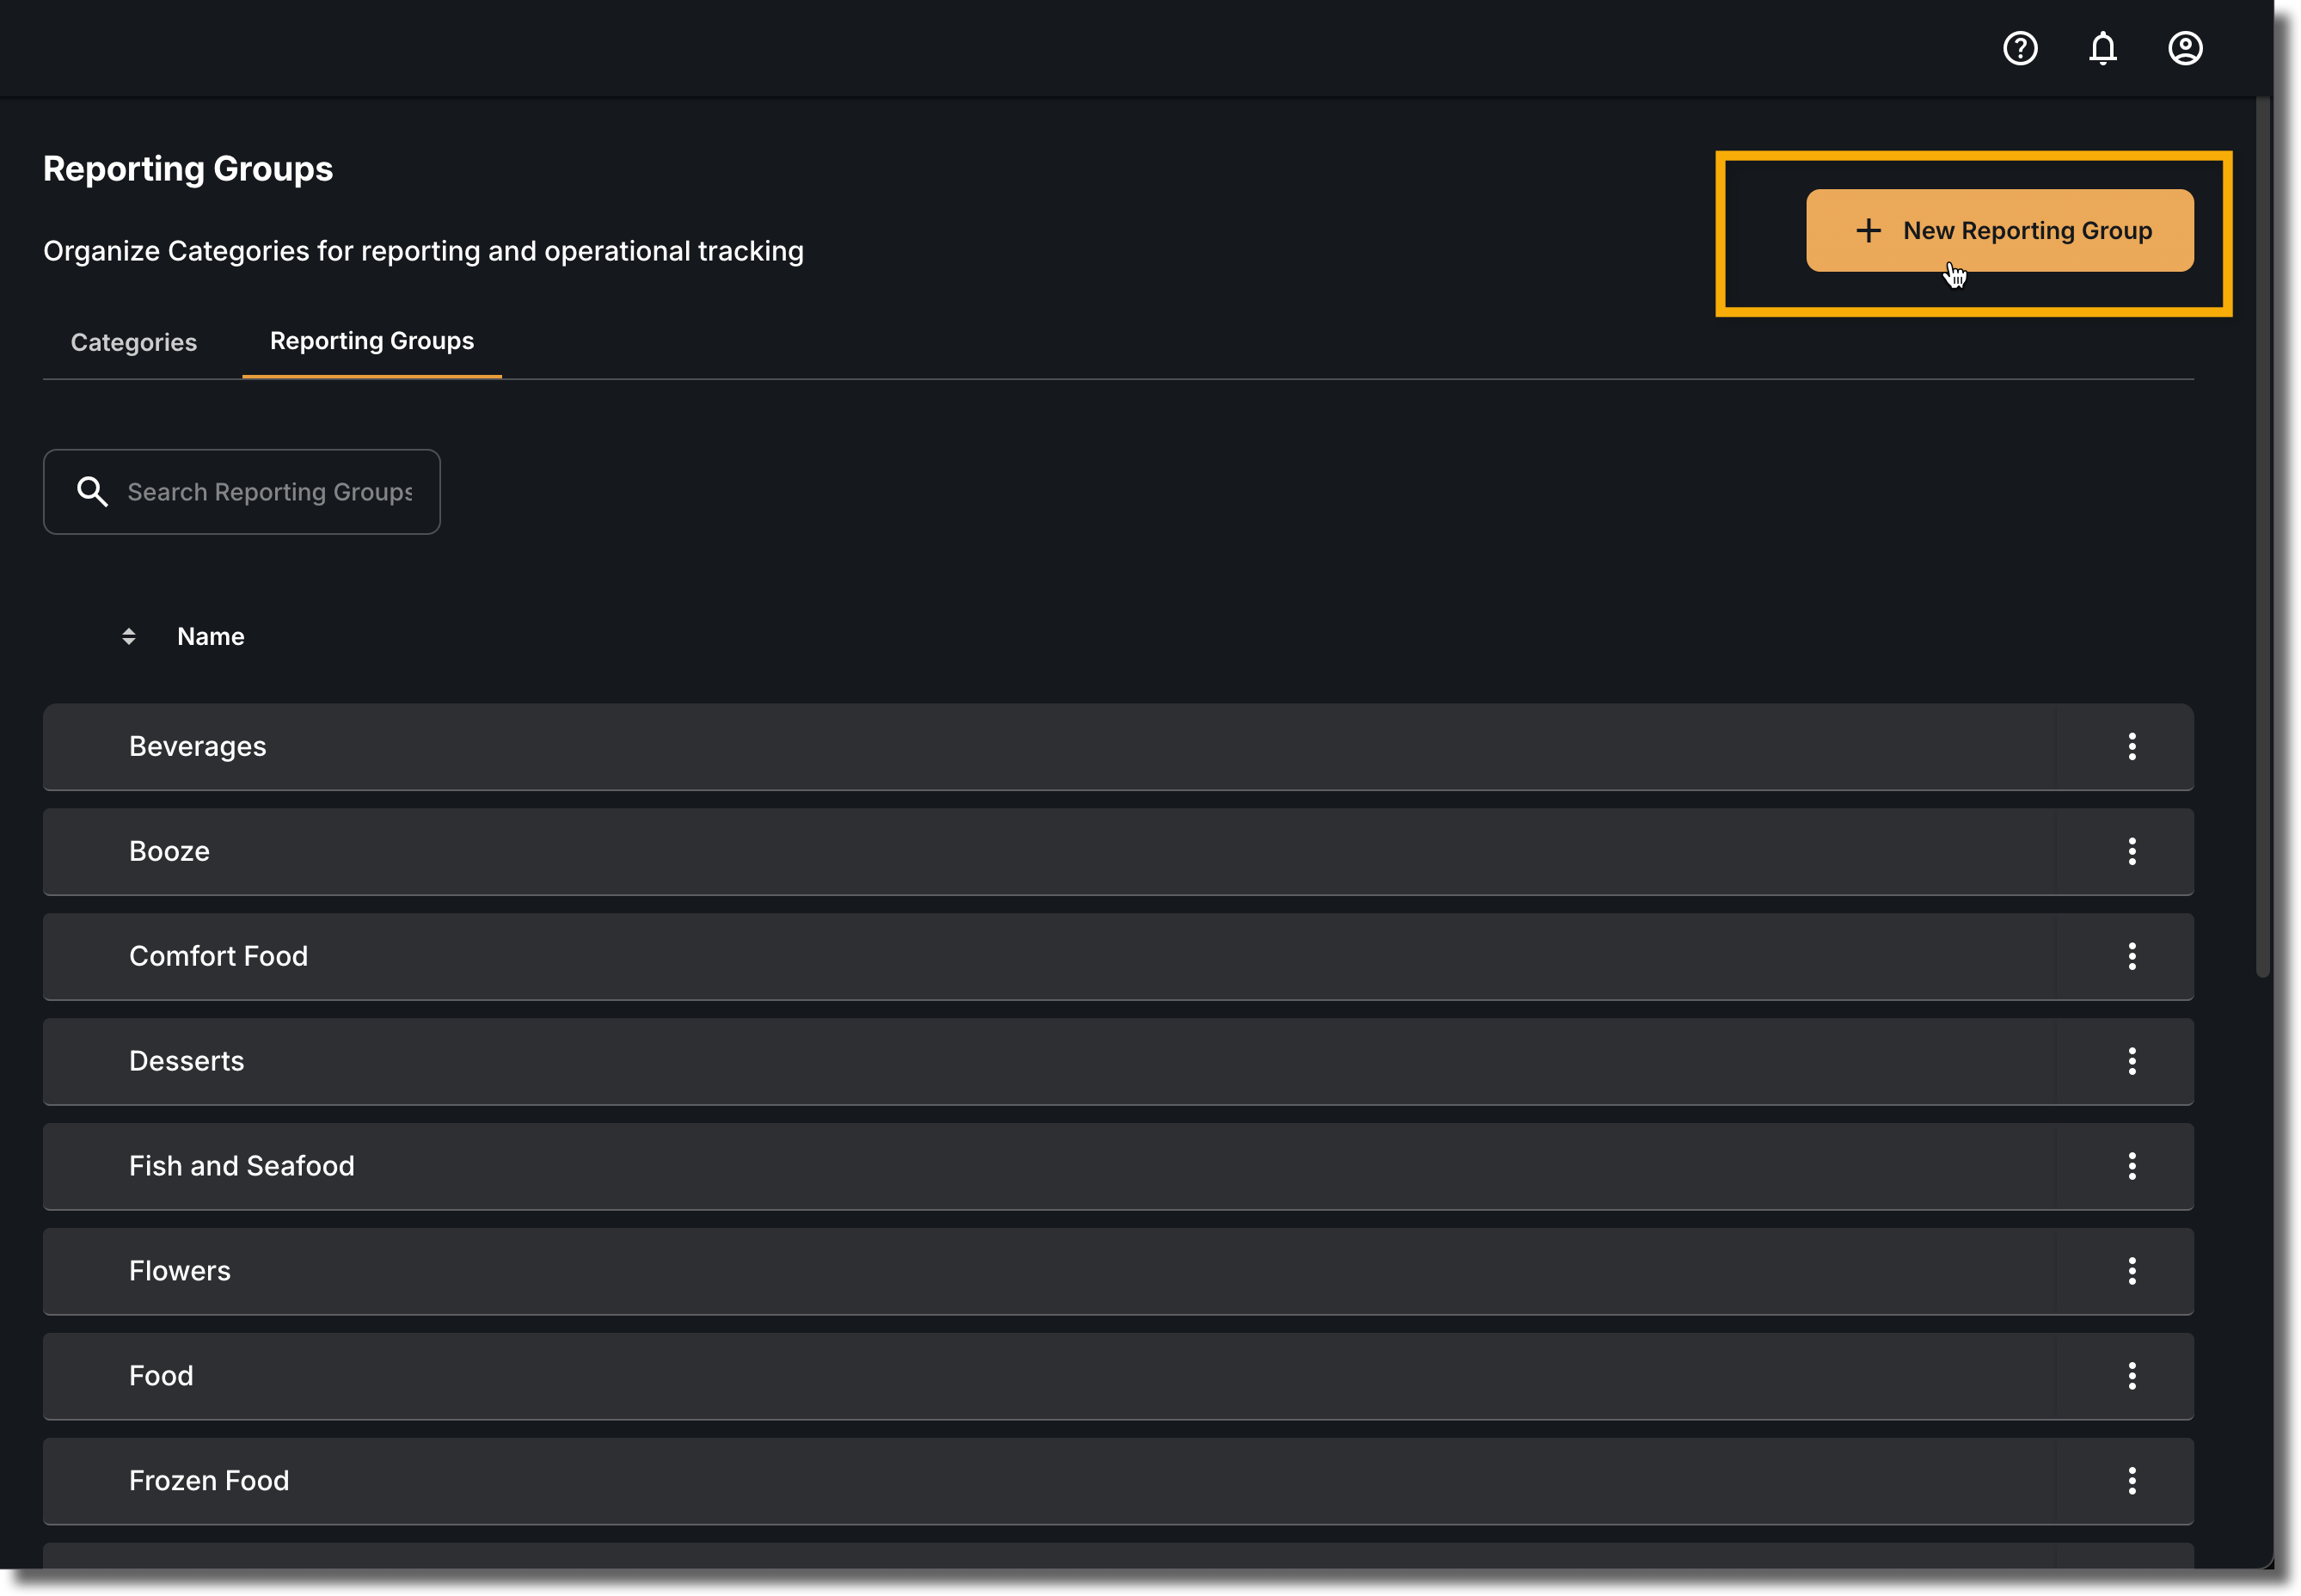Viewport: 2301px width, 1596px height.
Task: Open the three-dot menu for Desserts
Action: tap(2132, 1061)
